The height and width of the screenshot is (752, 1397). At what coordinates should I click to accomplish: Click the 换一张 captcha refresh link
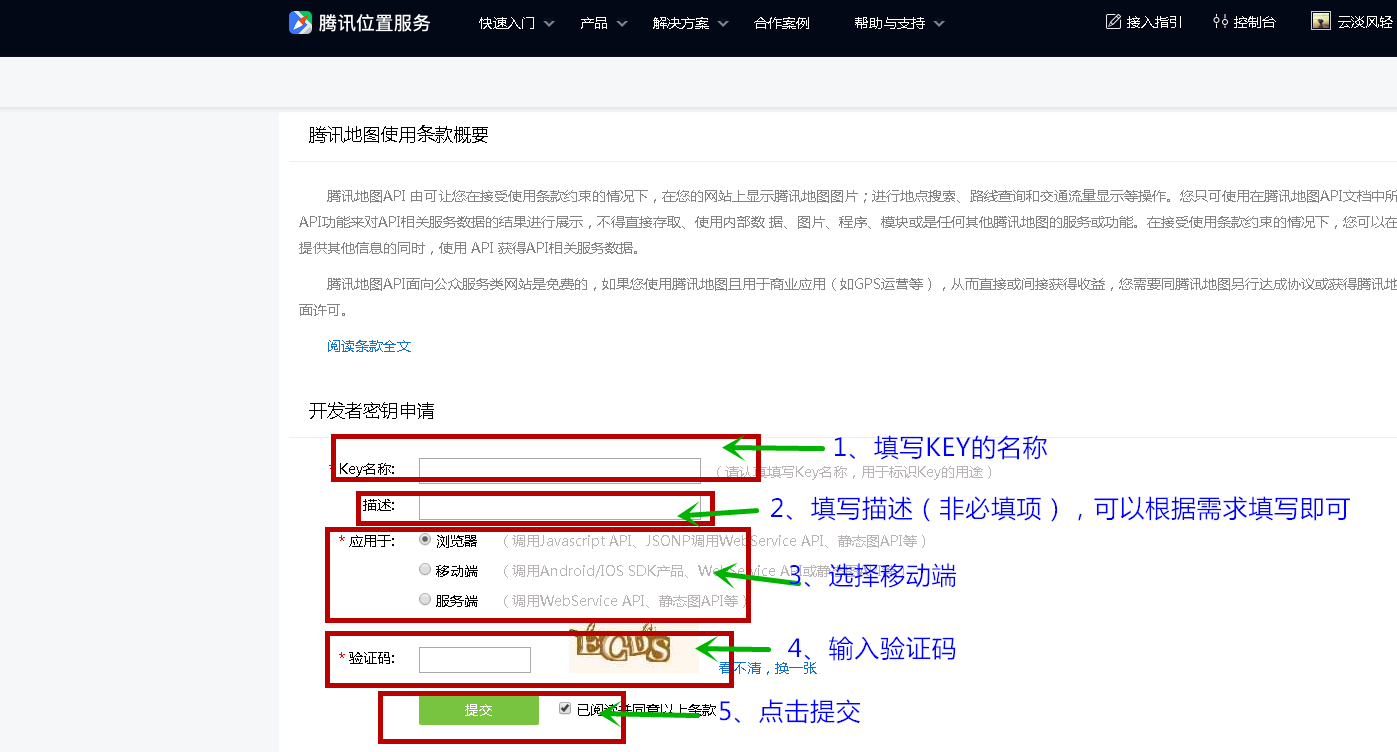[796, 668]
